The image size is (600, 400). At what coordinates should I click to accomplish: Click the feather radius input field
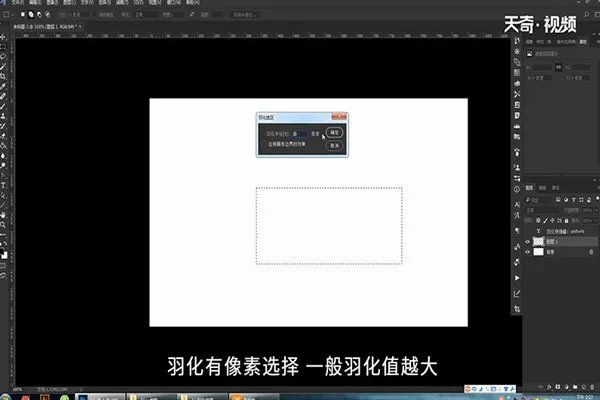[x=300, y=134]
